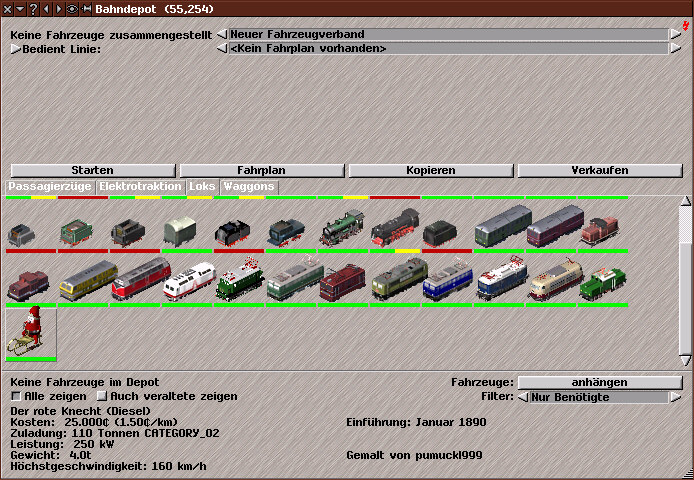Check the 'Auch veraltete zeigen' option
The height and width of the screenshot is (480, 694).
101,396
